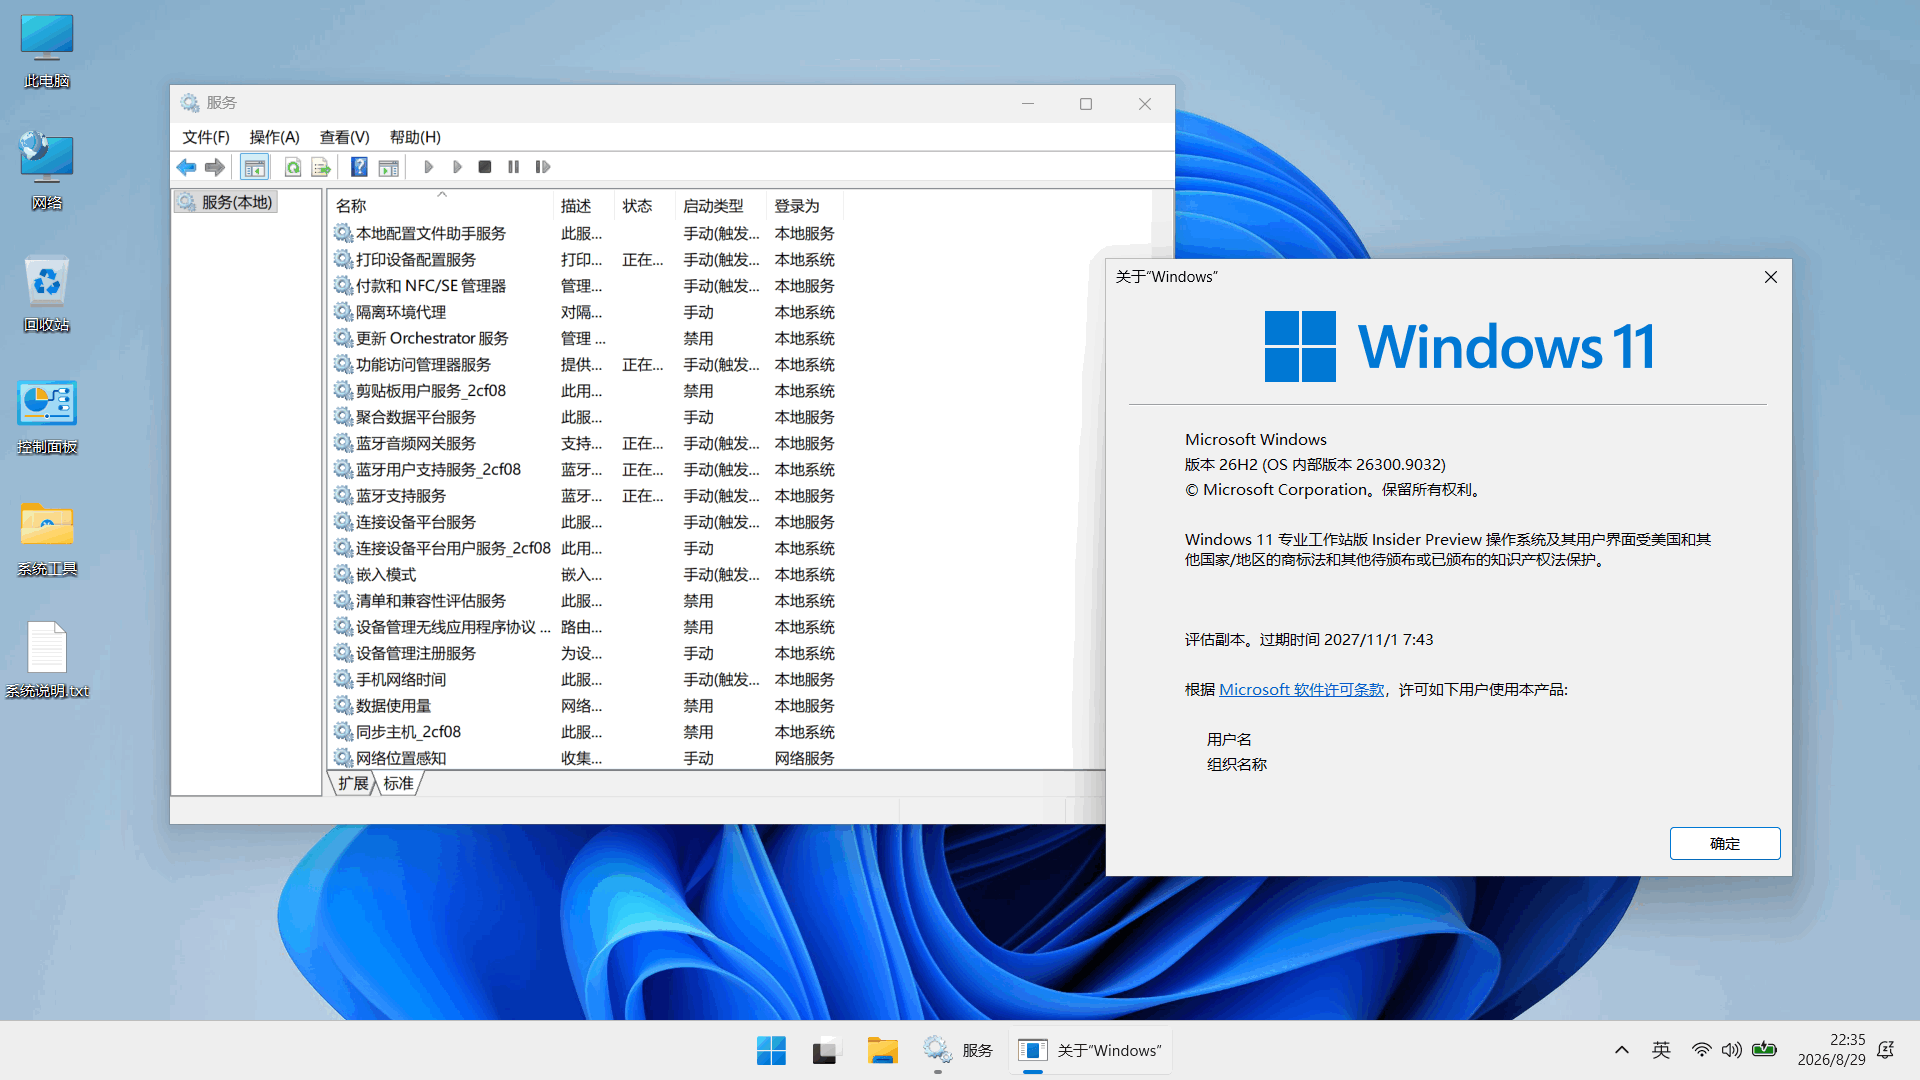Viewport: 1920px width, 1080px height.
Task: Open the 查看(V) menu
Action: [x=344, y=137]
